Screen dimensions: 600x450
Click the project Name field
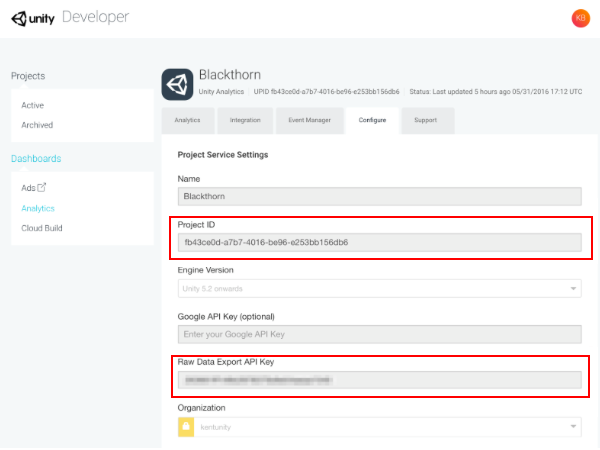379,197
